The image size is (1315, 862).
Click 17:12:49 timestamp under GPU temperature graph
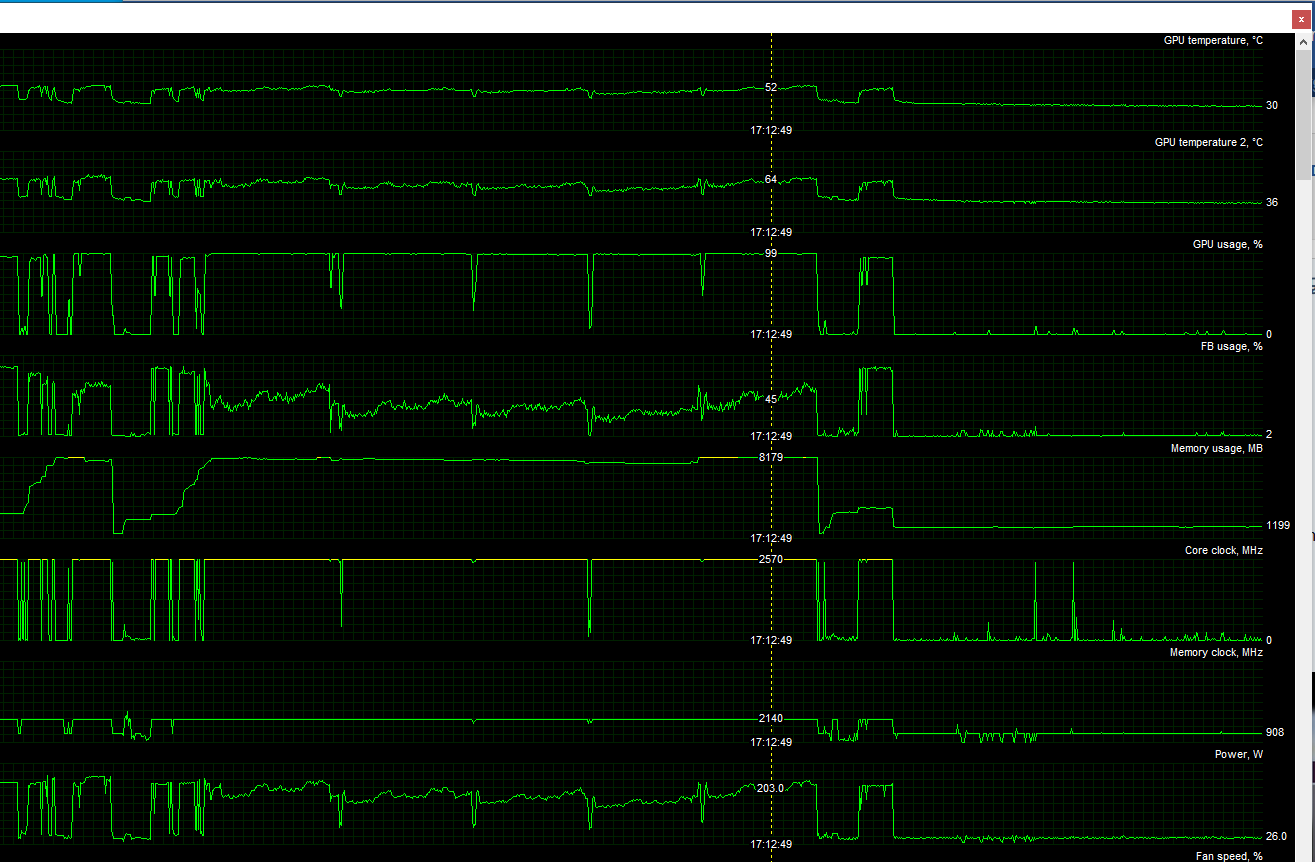[771, 130]
